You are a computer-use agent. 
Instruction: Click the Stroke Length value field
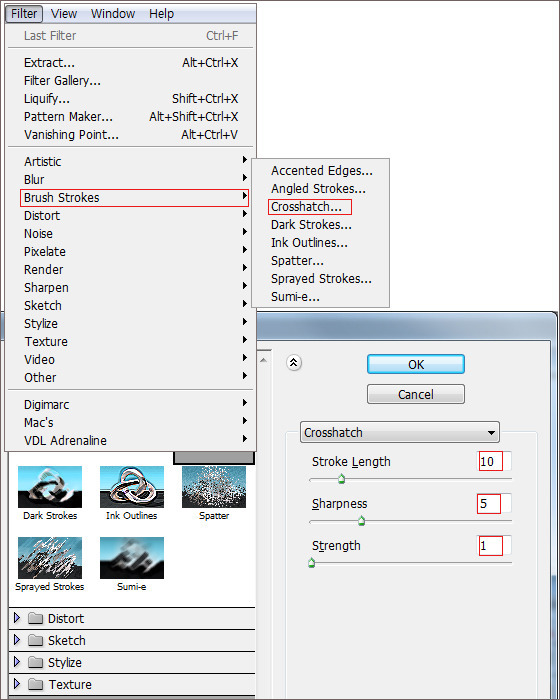coord(493,461)
